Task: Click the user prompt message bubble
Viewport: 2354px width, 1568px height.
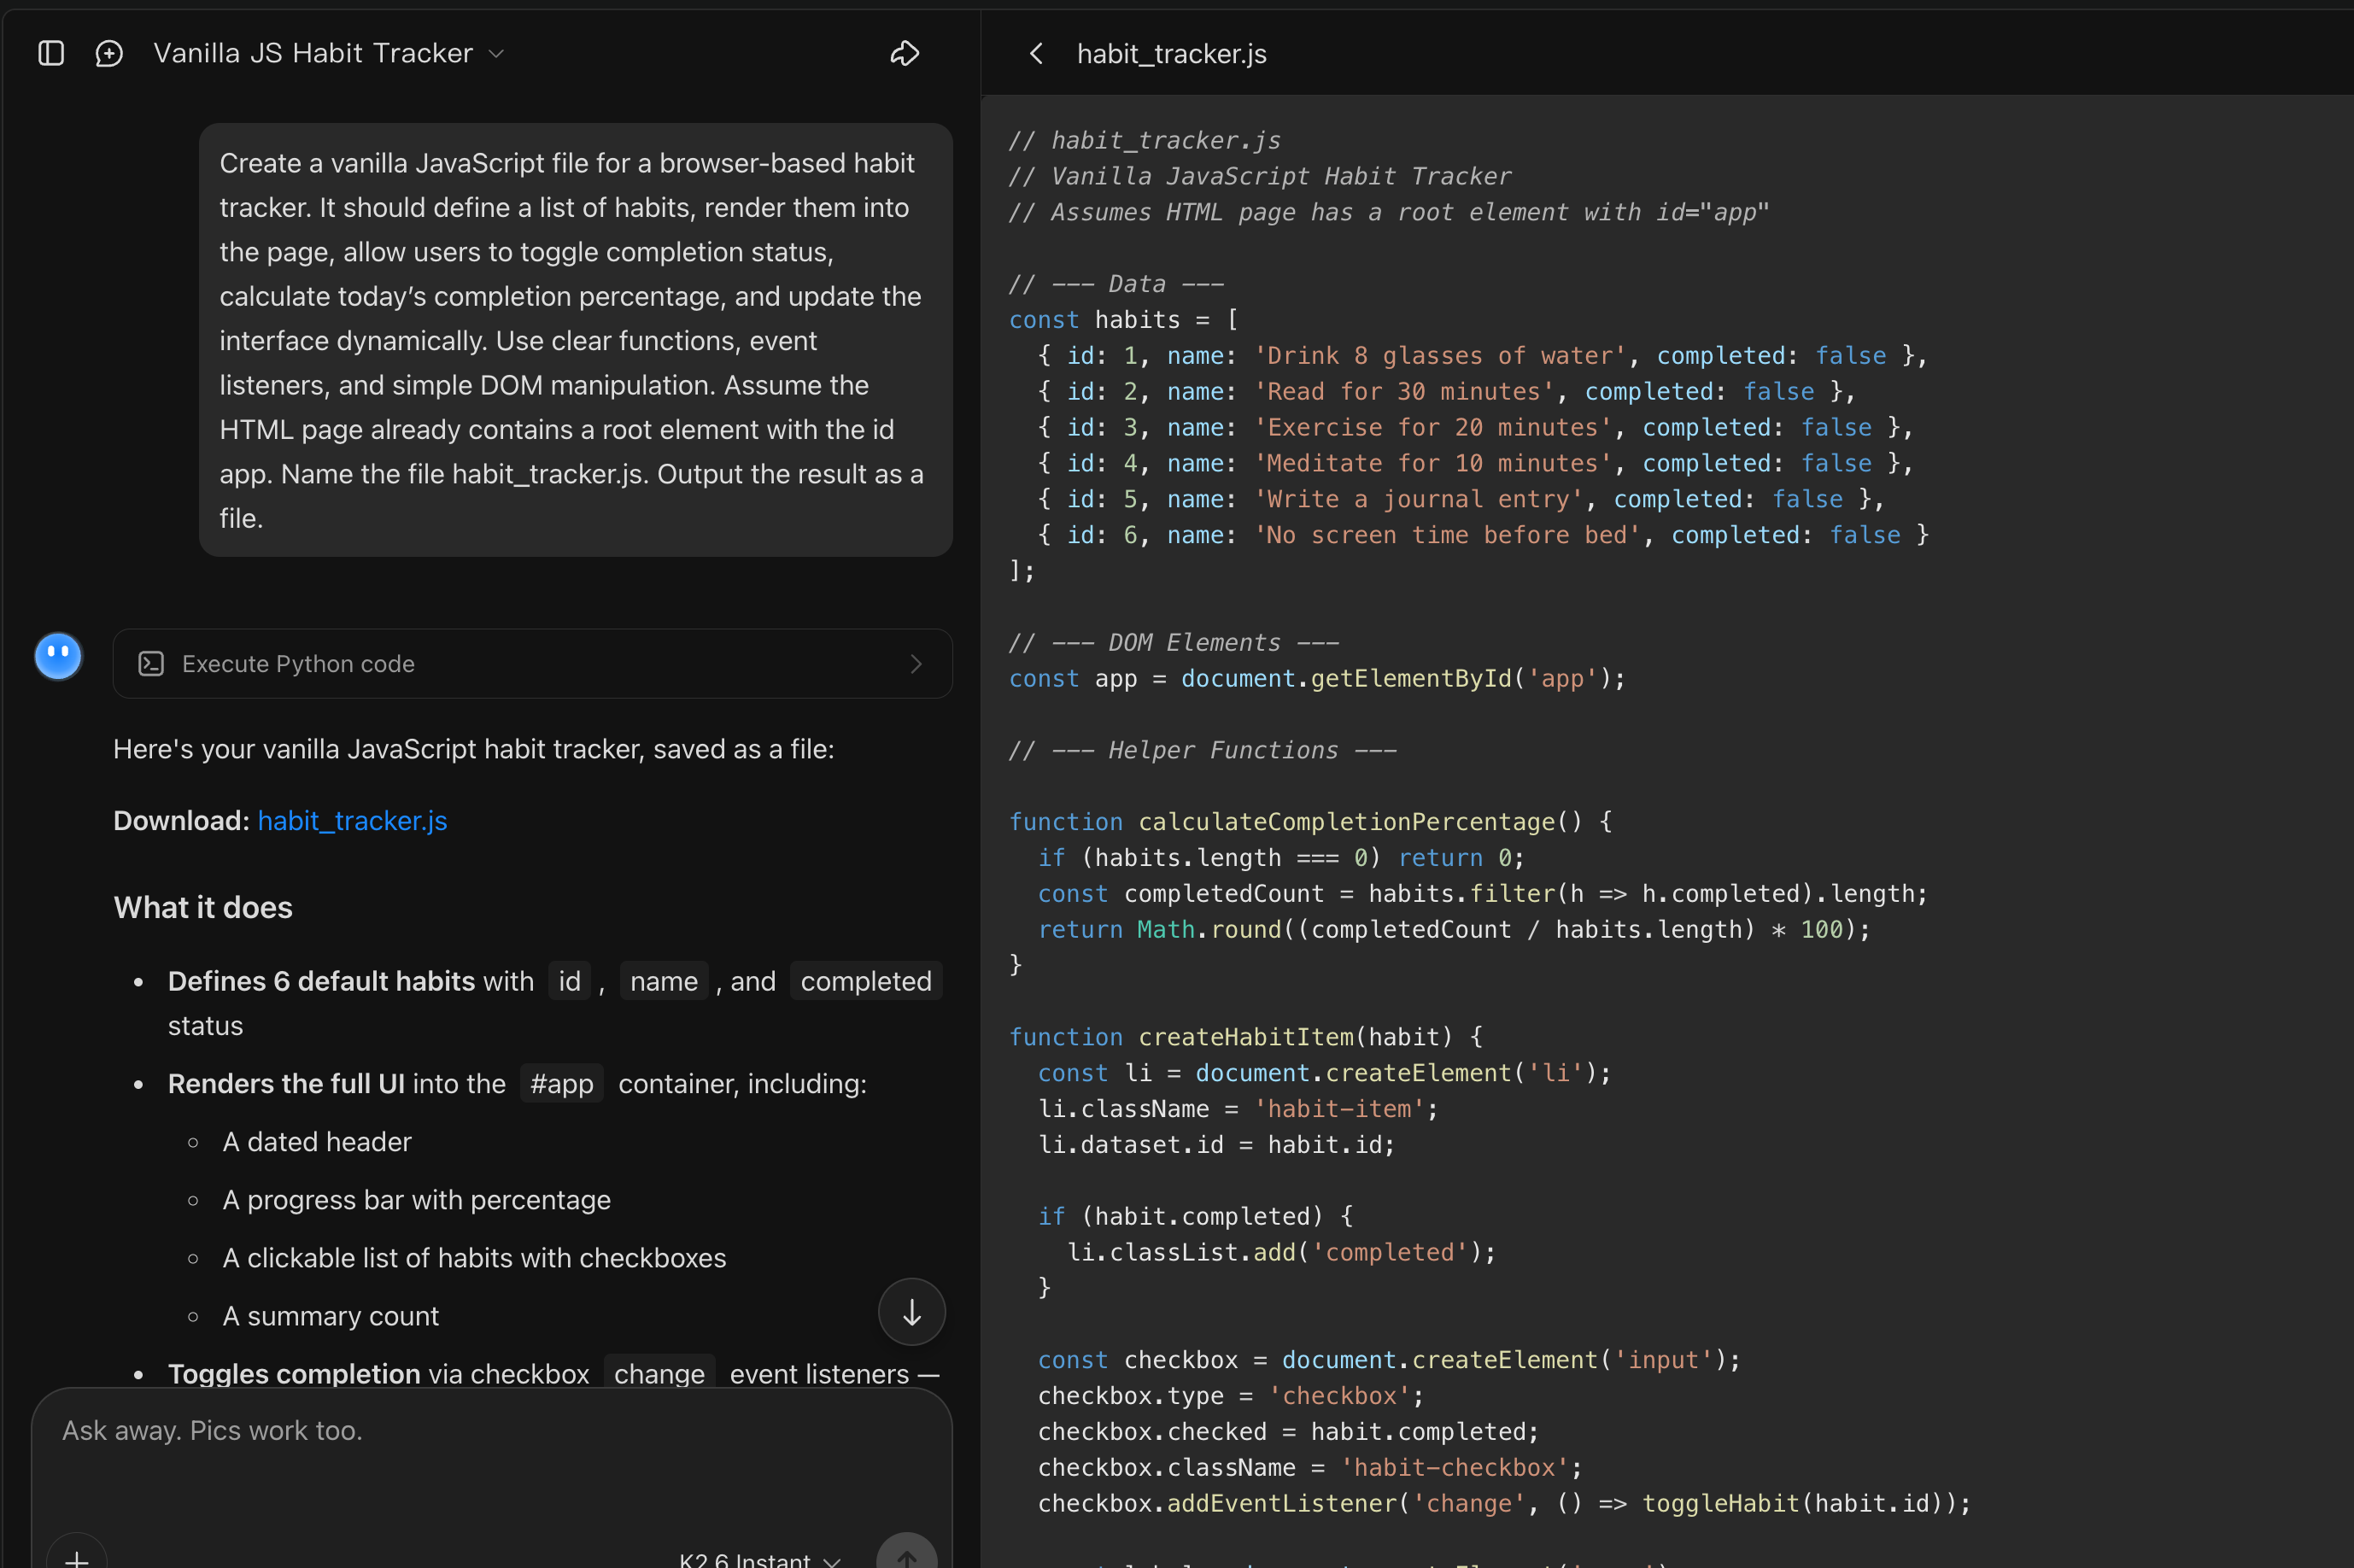Action: pyautogui.click(x=575, y=340)
